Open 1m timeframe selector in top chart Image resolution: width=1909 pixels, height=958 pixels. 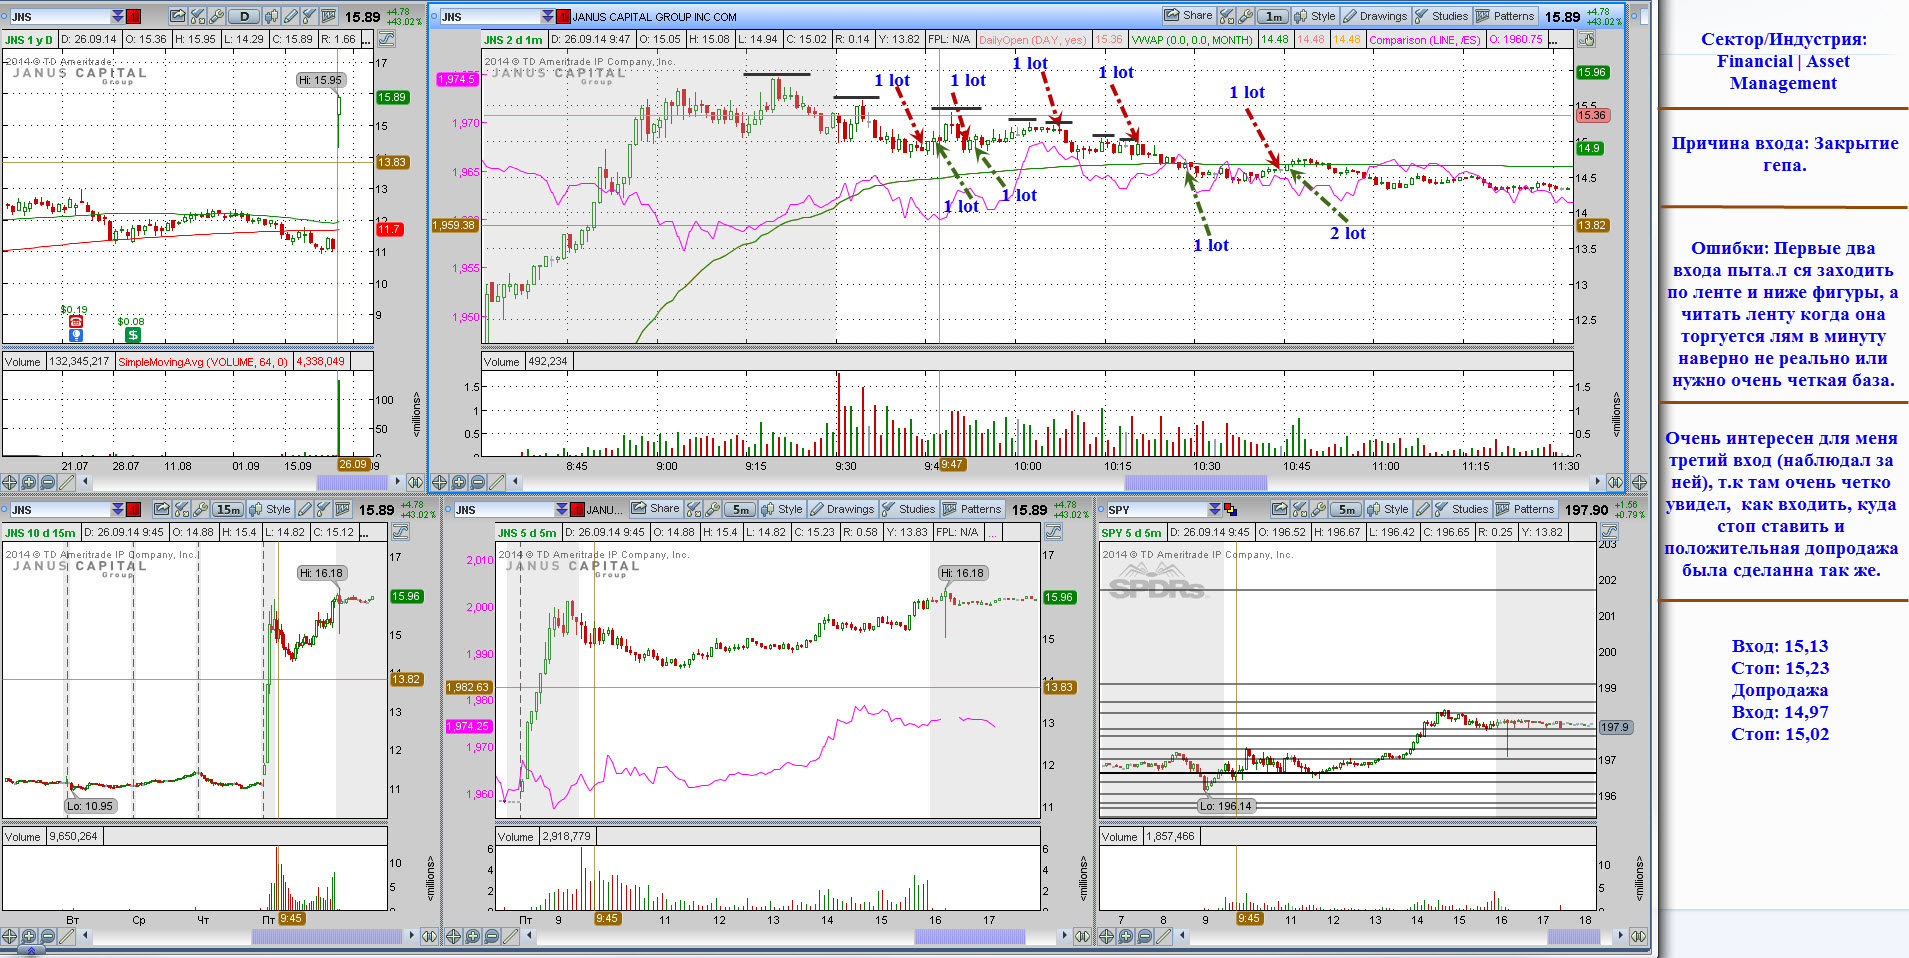(x=1273, y=16)
